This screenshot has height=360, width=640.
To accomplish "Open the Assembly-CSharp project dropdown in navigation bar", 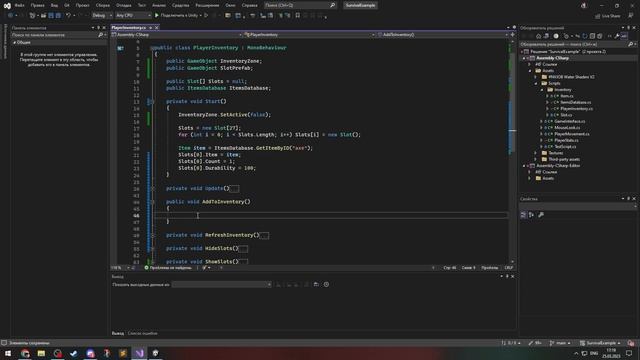I will point(177,35).
